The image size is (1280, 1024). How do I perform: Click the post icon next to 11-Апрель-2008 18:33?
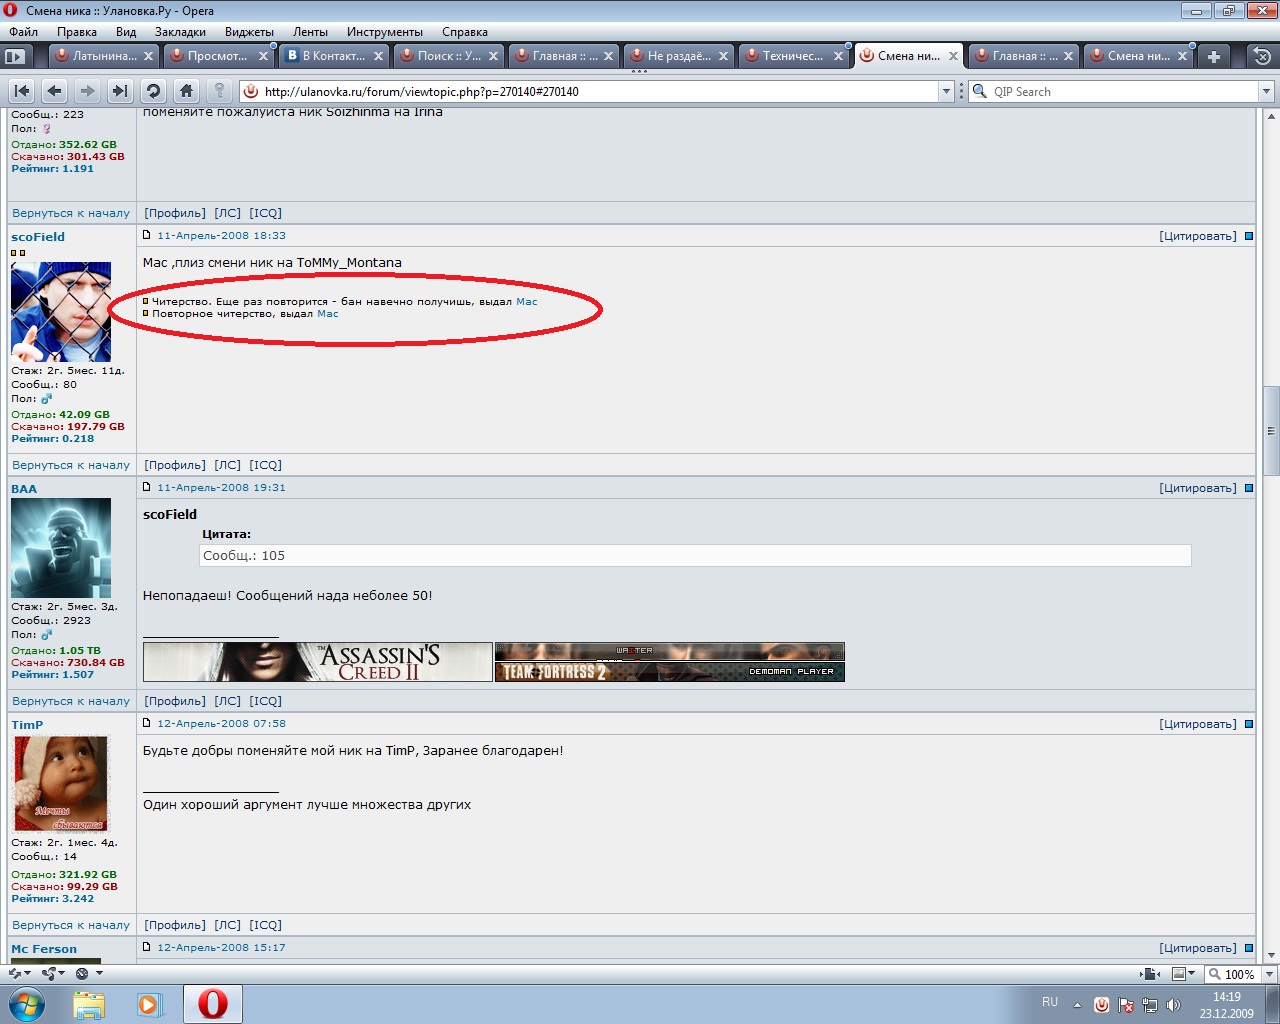pos(147,236)
